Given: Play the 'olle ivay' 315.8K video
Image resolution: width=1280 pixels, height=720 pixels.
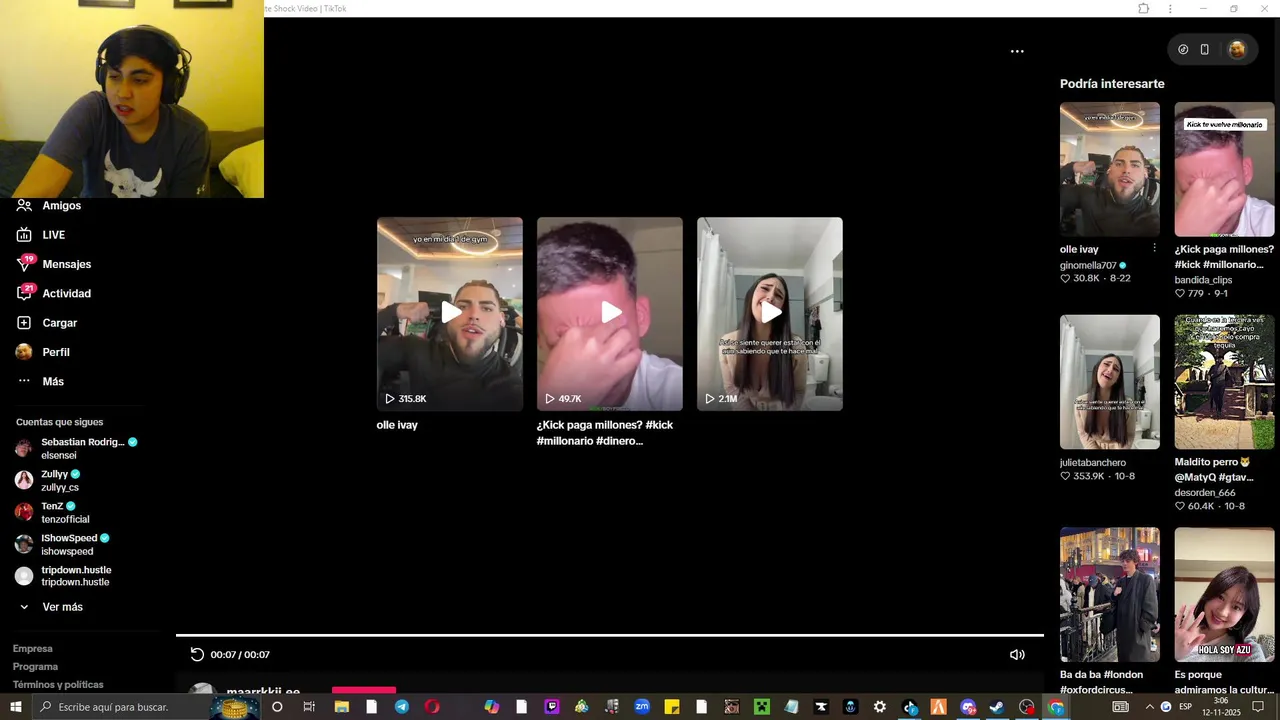Looking at the screenshot, I should [x=450, y=314].
